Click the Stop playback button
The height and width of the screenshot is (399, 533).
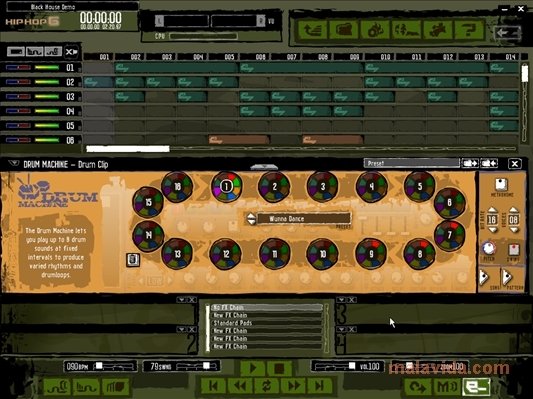click(279, 368)
